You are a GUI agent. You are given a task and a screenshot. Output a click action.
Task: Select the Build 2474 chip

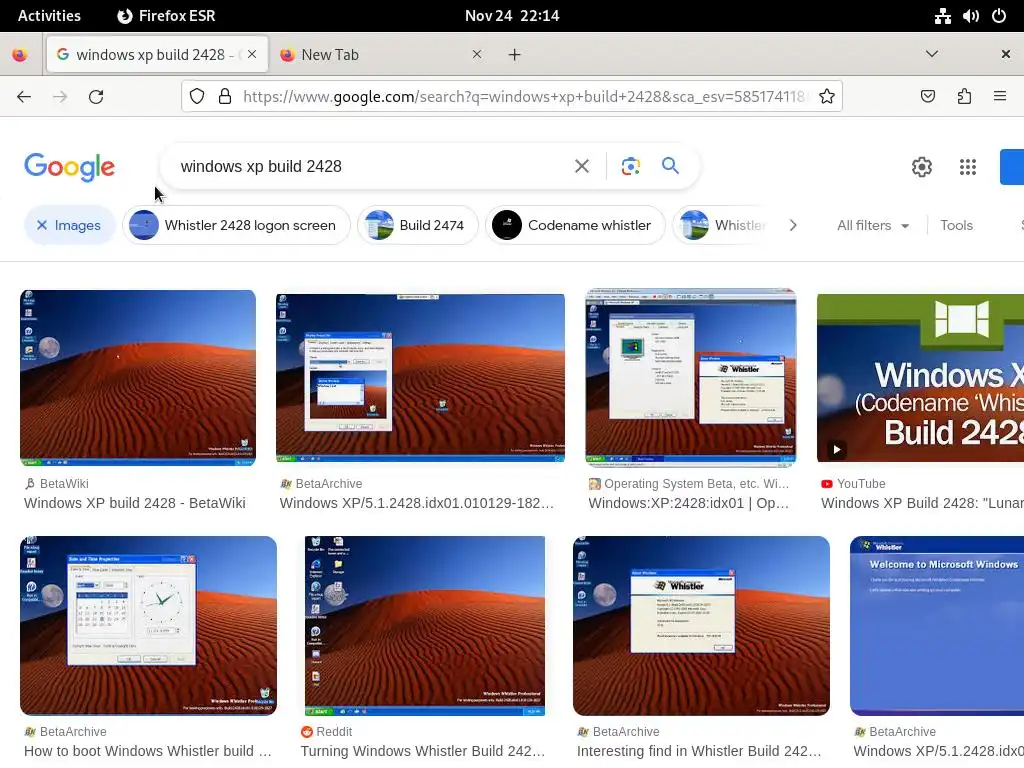[417, 225]
